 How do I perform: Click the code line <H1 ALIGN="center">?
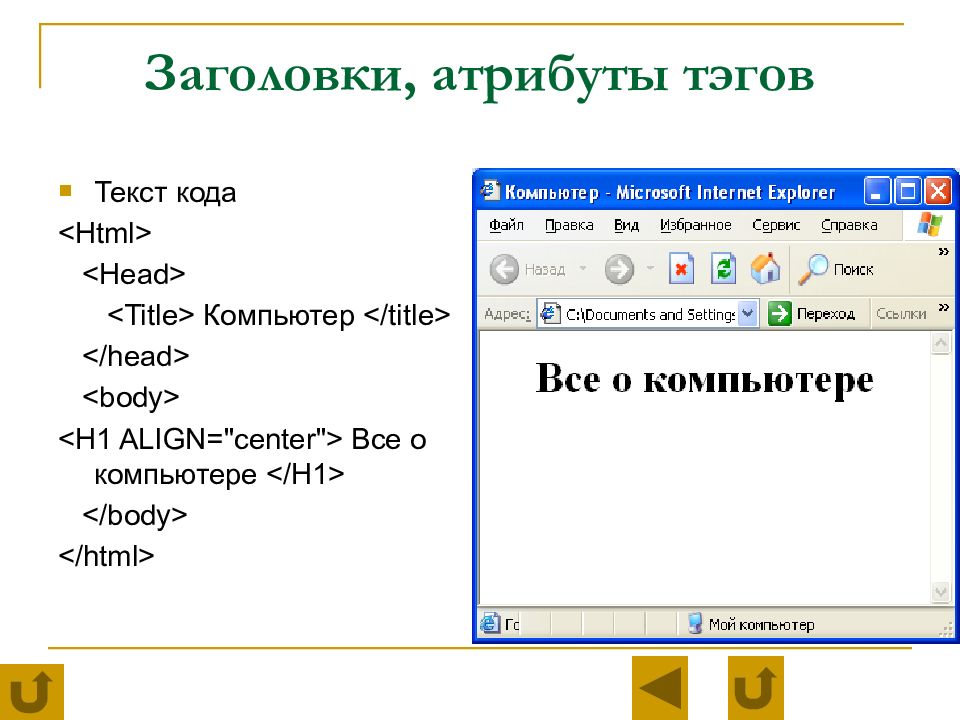[200, 439]
